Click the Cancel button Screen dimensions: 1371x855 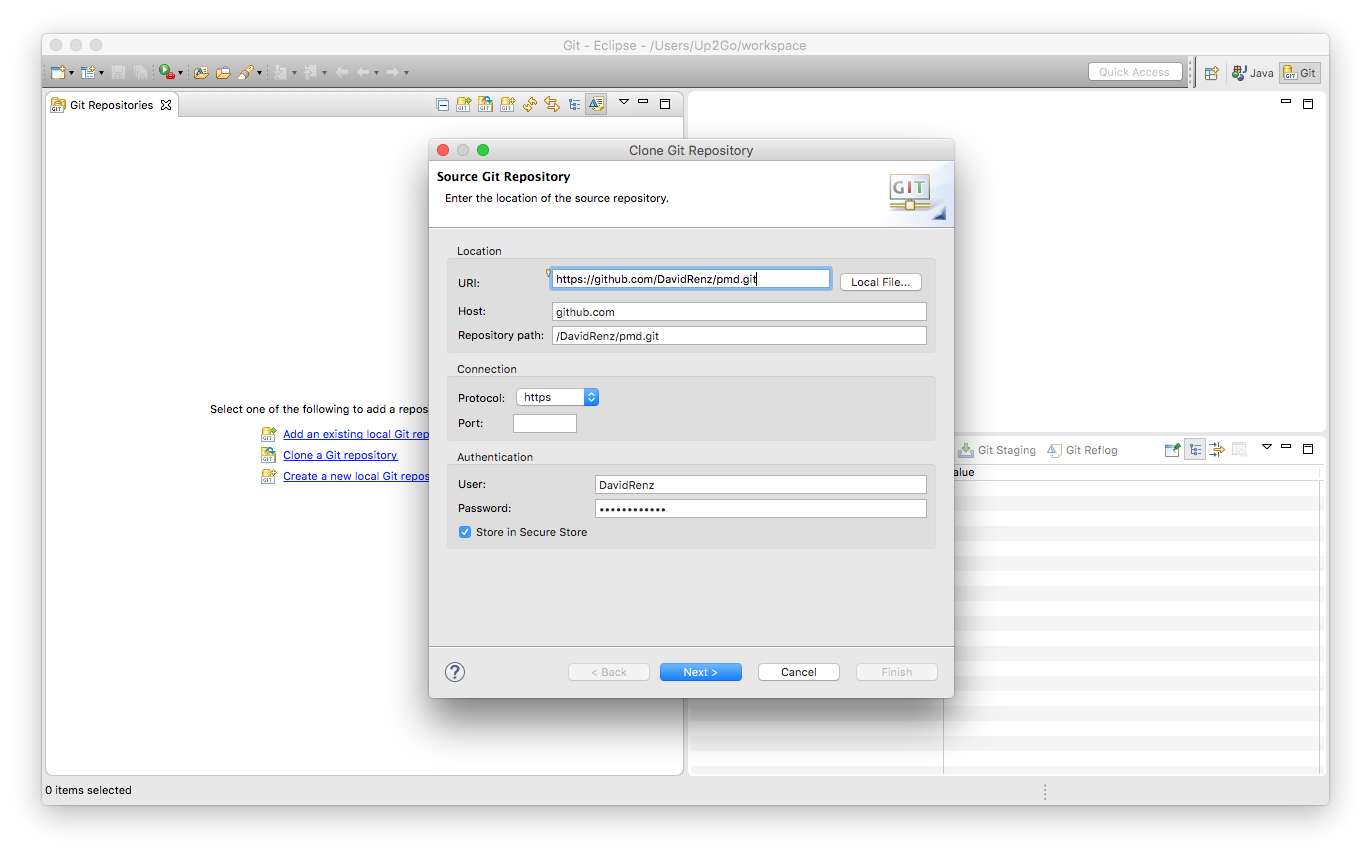point(799,672)
